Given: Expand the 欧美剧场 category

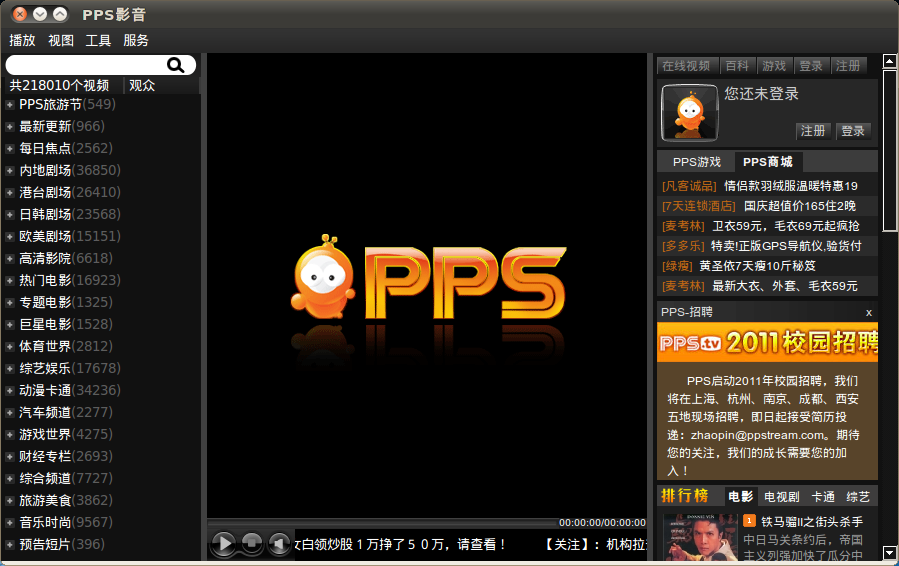Looking at the screenshot, I should pos(10,236).
